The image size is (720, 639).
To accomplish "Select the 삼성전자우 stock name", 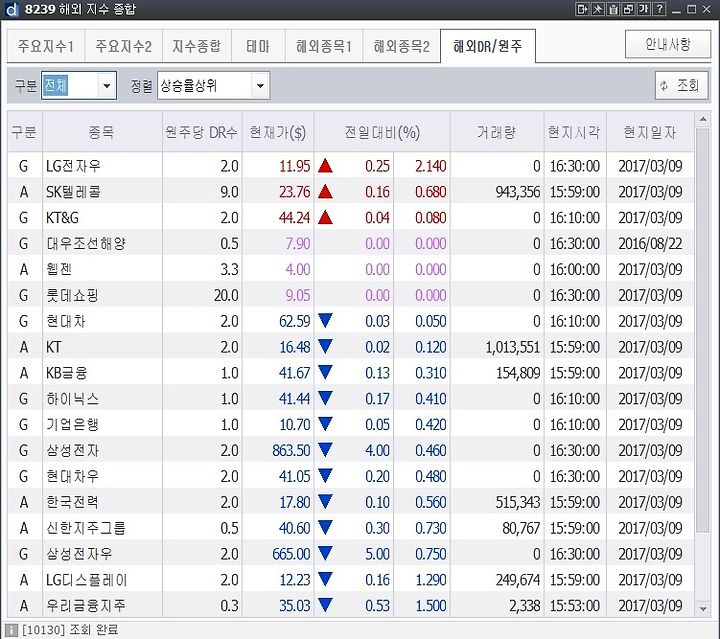I will 79,553.
